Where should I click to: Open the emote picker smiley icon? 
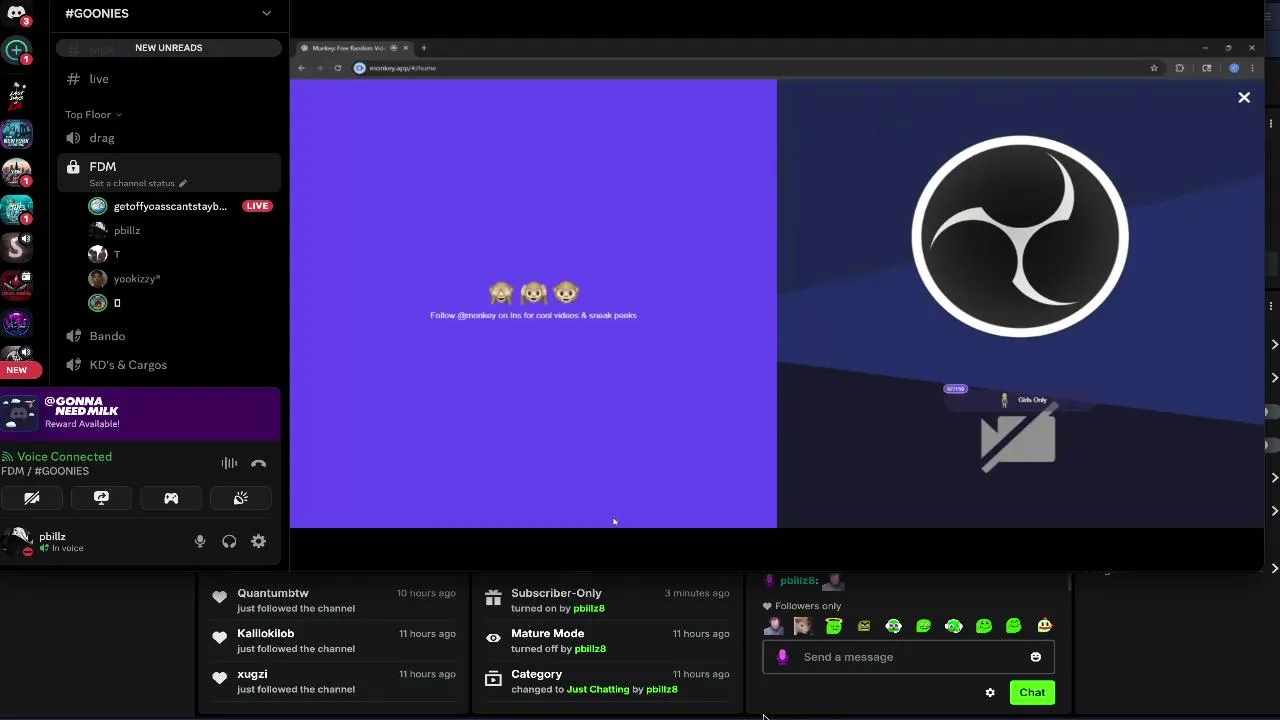point(1036,657)
